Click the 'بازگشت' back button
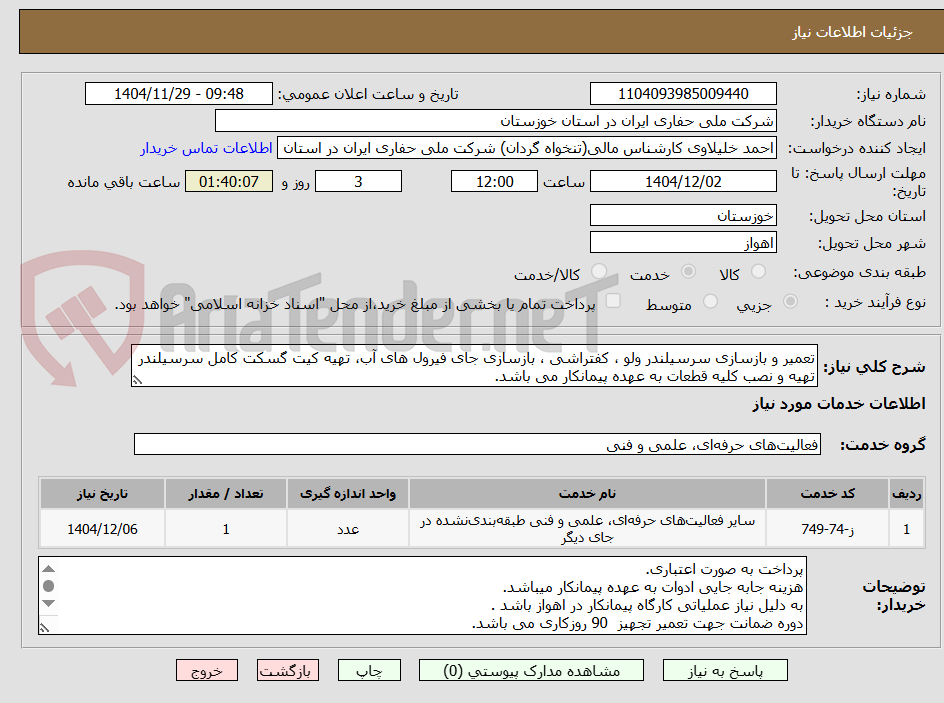The image size is (944, 703). [288, 670]
